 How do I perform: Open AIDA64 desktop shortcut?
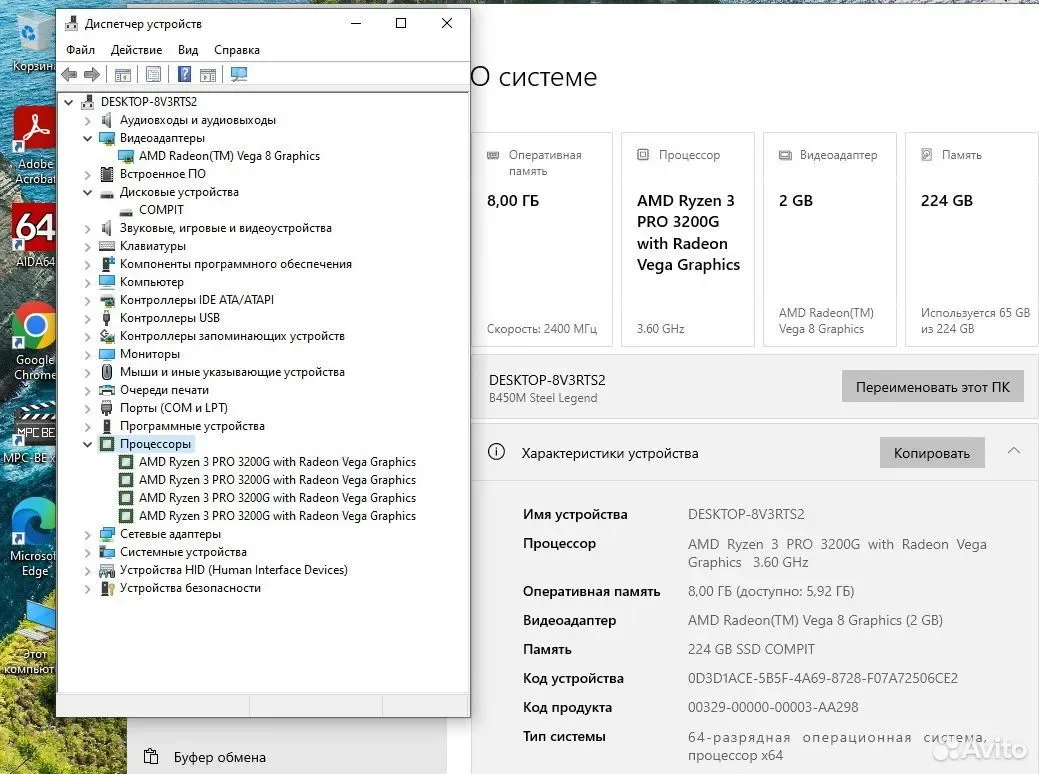34,235
